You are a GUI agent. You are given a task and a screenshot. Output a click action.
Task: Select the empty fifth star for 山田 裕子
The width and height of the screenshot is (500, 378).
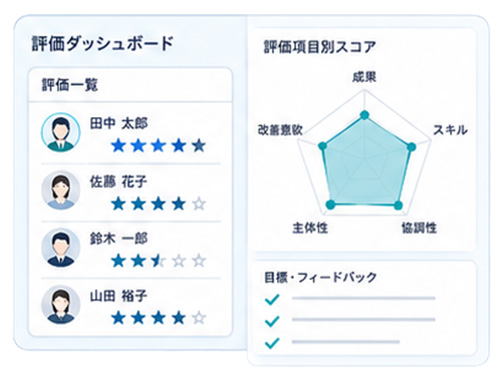(199, 318)
